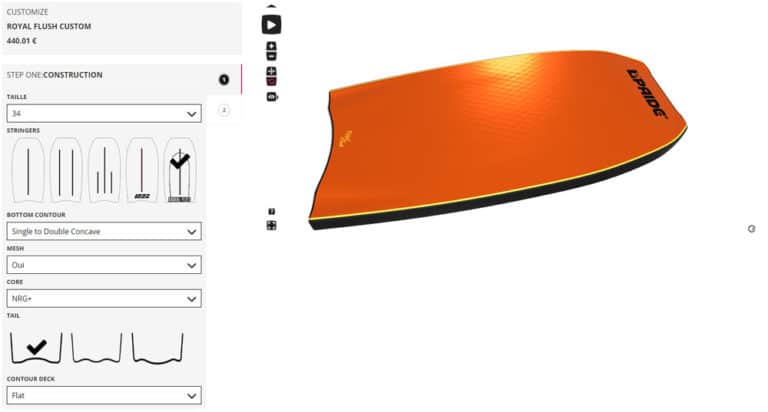The height and width of the screenshot is (412, 768).
Task: Expand the Core NRG+ dropdown
Action: point(103,298)
